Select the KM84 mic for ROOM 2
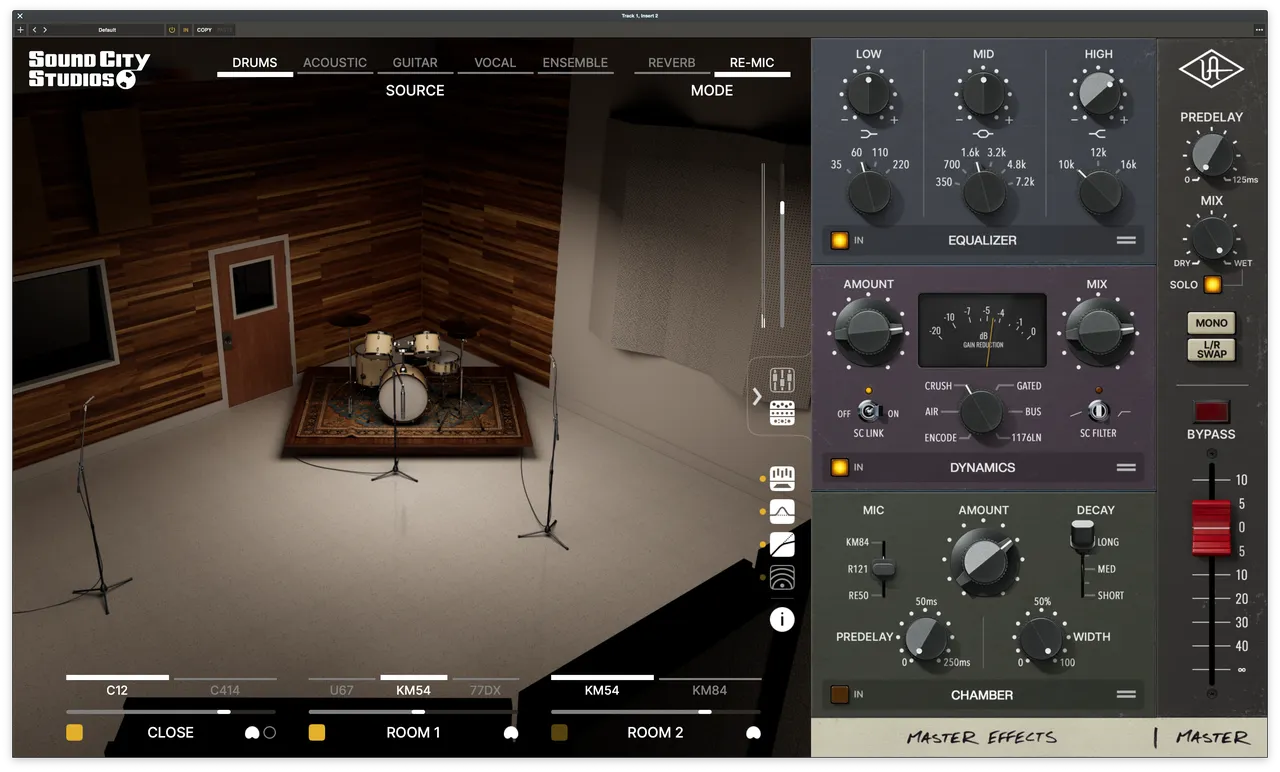 point(710,690)
